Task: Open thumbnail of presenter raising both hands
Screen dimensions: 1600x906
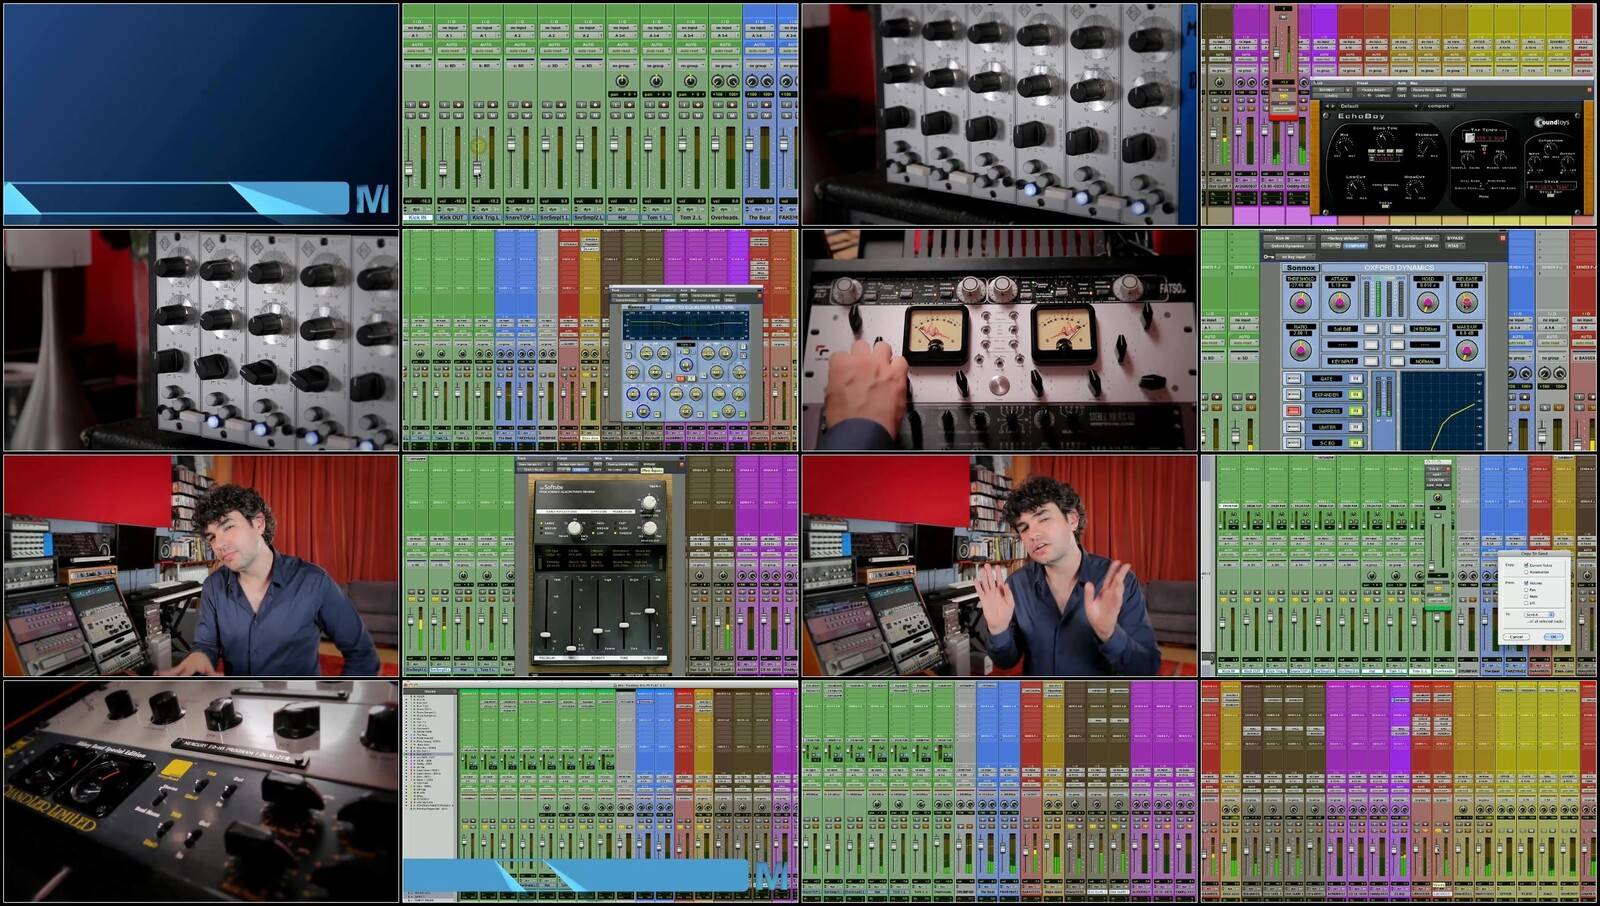Action: tap(1000, 566)
